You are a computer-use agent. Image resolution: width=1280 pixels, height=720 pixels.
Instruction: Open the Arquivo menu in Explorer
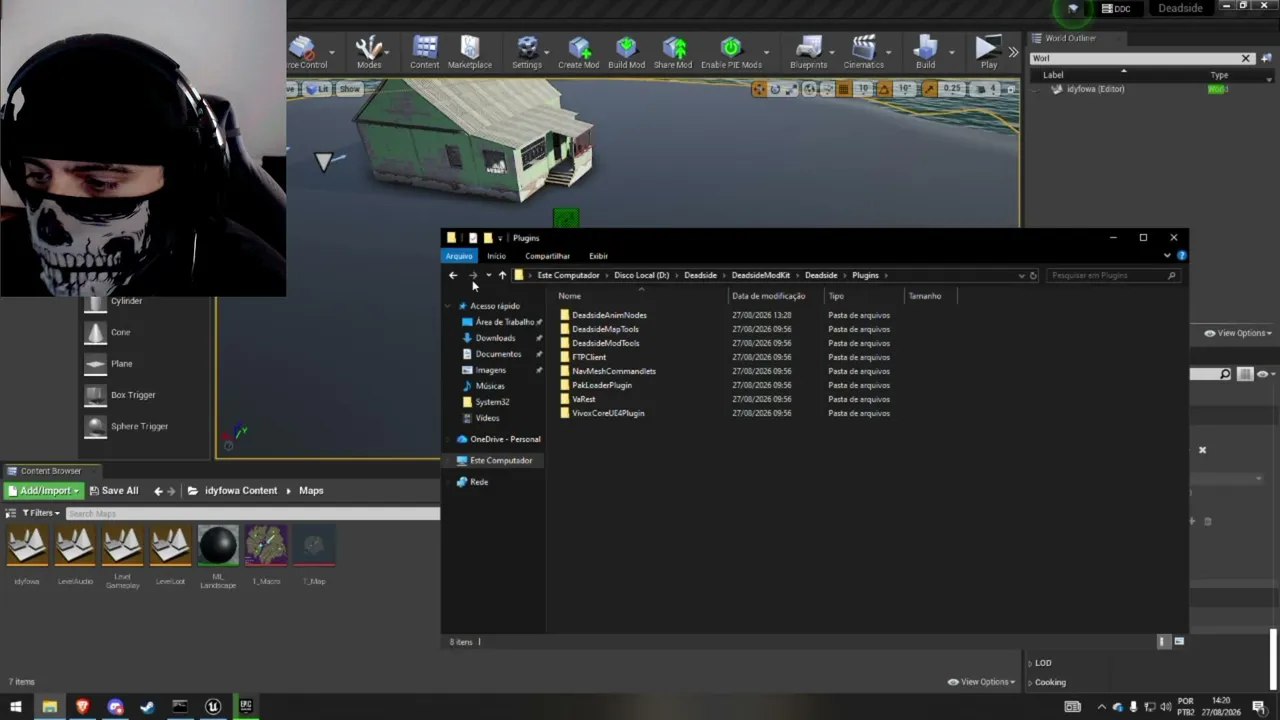point(458,256)
